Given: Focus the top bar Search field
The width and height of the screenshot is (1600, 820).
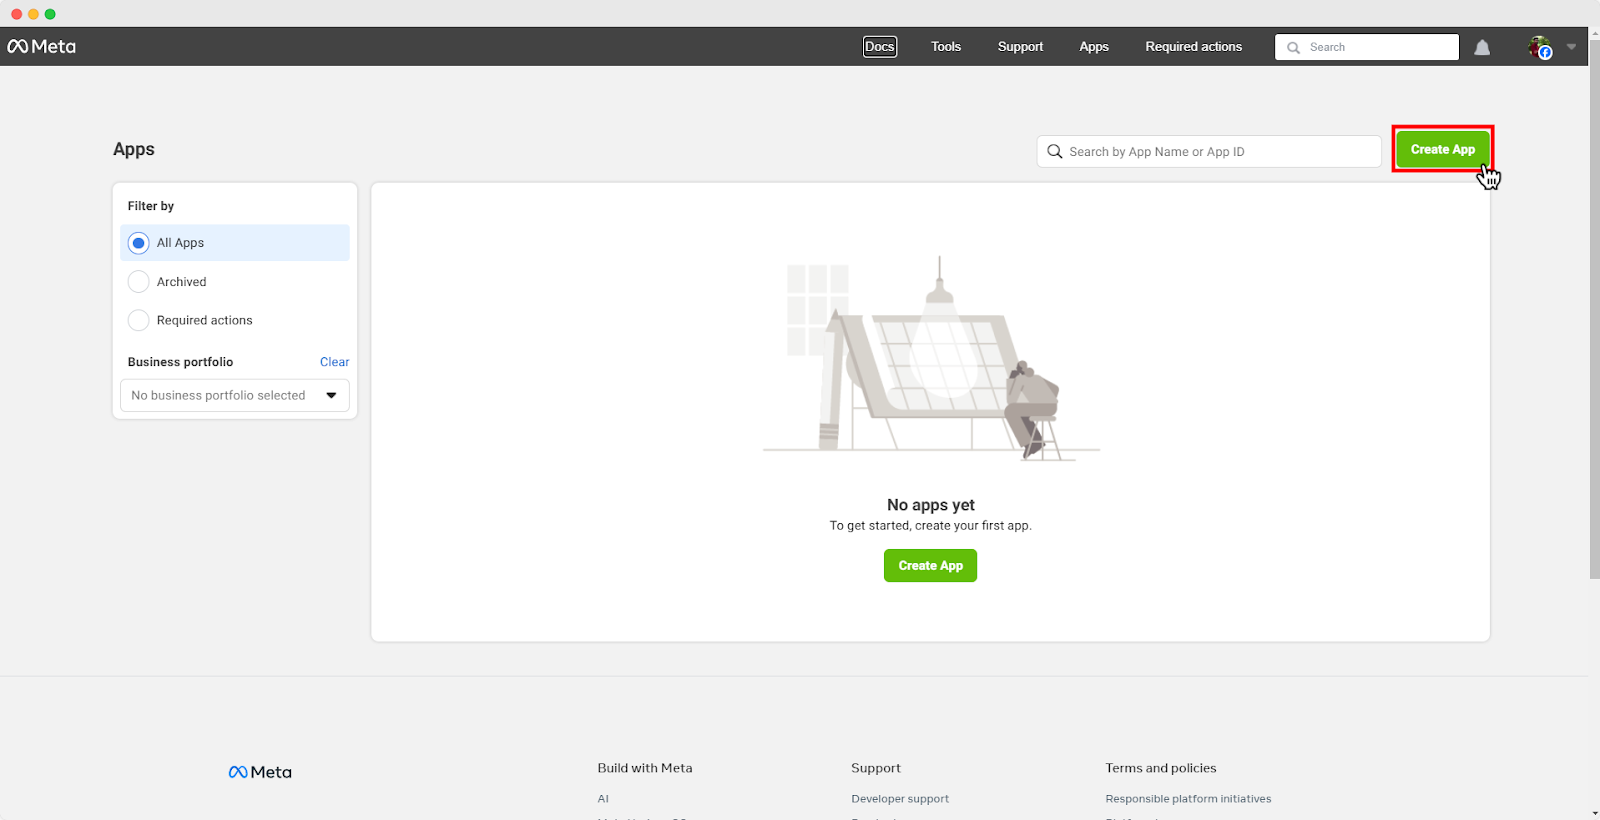Looking at the screenshot, I should 1367,47.
